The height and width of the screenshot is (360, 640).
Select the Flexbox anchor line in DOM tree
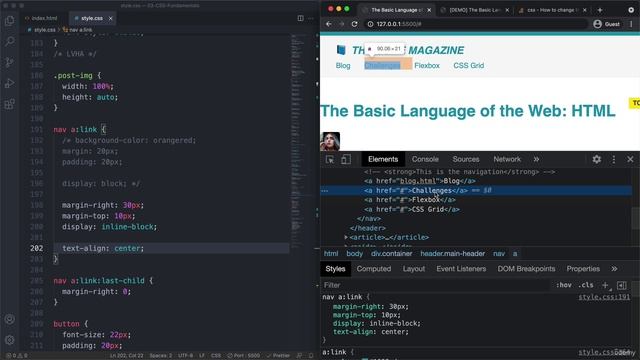pyautogui.click(x=410, y=200)
